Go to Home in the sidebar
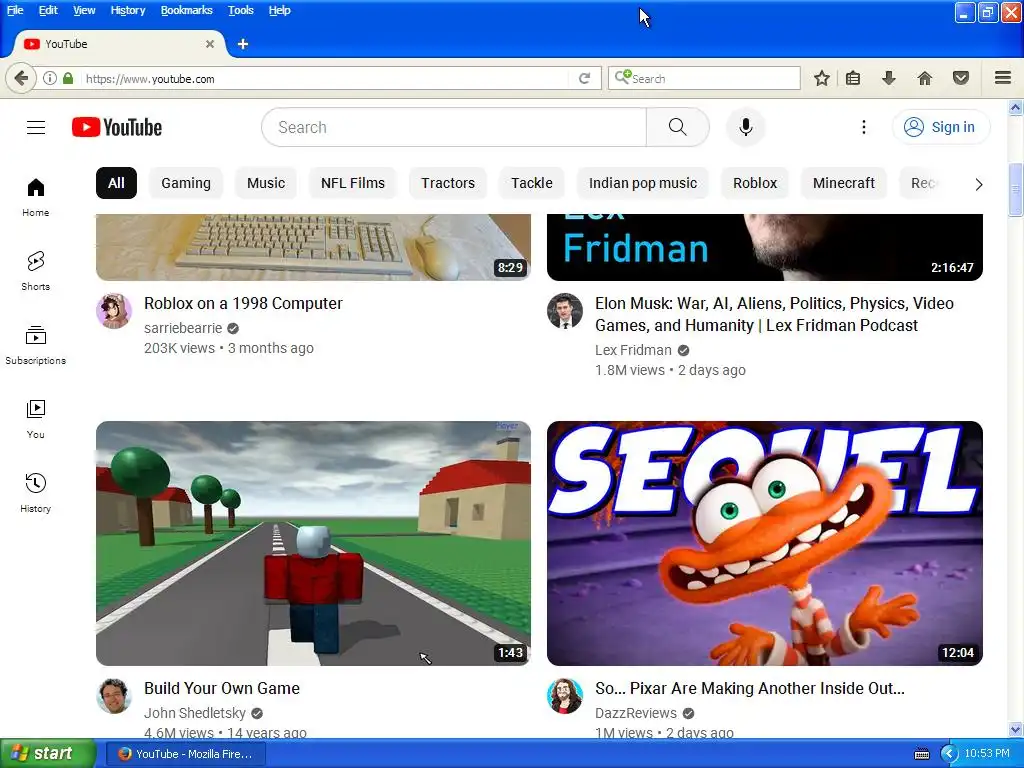This screenshot has width=1024, height=768. coord(35,197)
